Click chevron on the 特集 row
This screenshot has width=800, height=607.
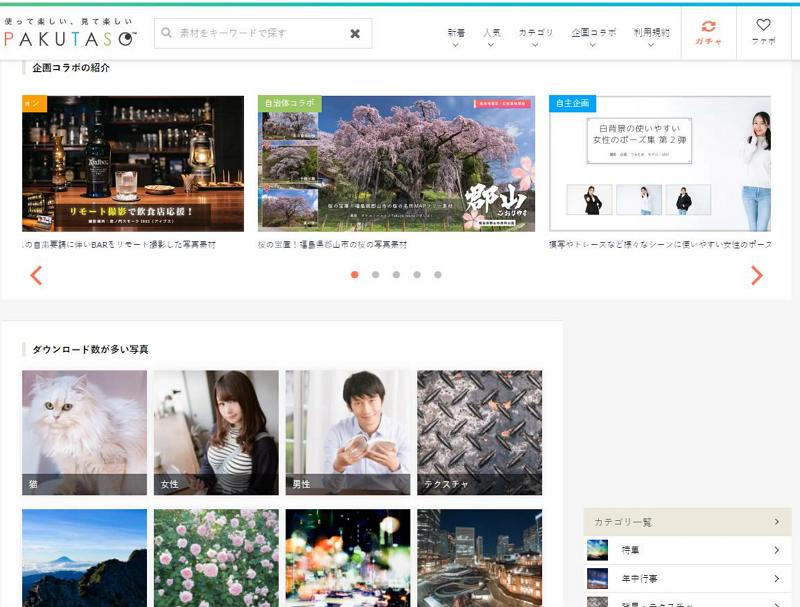point(777,550)
